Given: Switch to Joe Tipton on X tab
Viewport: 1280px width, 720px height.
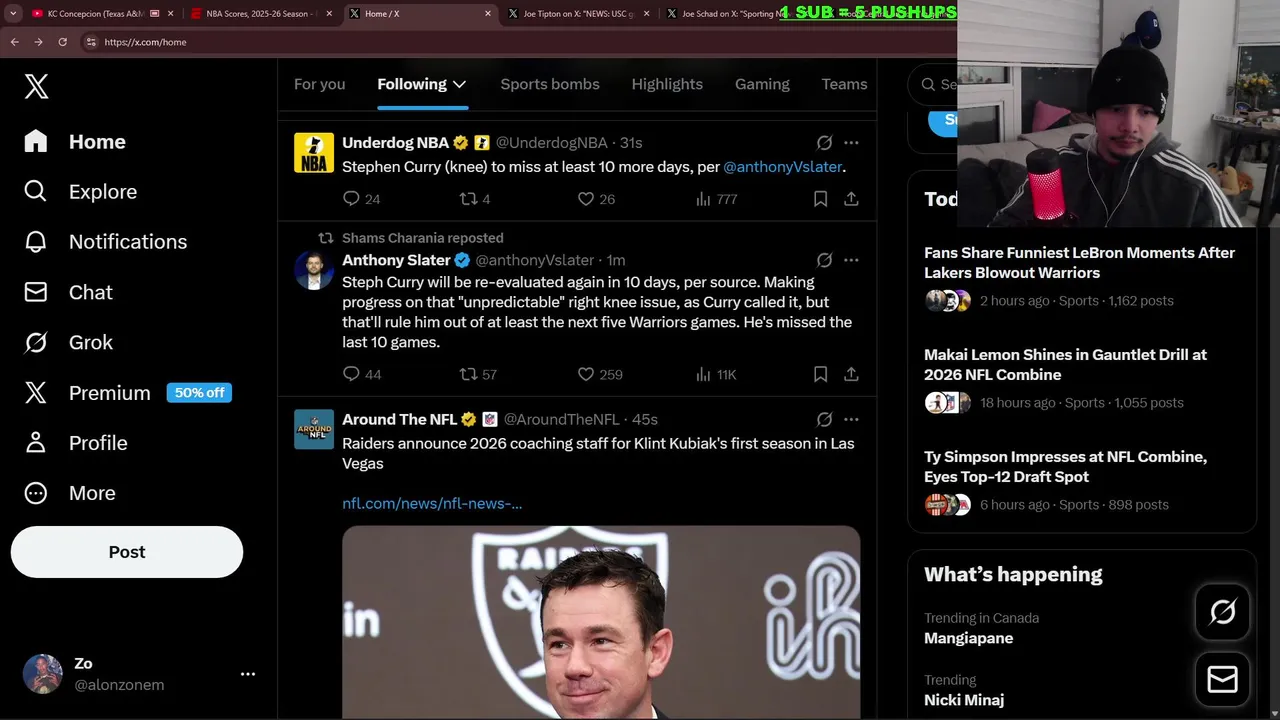Looking at the screenshot, I should (578, 14).
